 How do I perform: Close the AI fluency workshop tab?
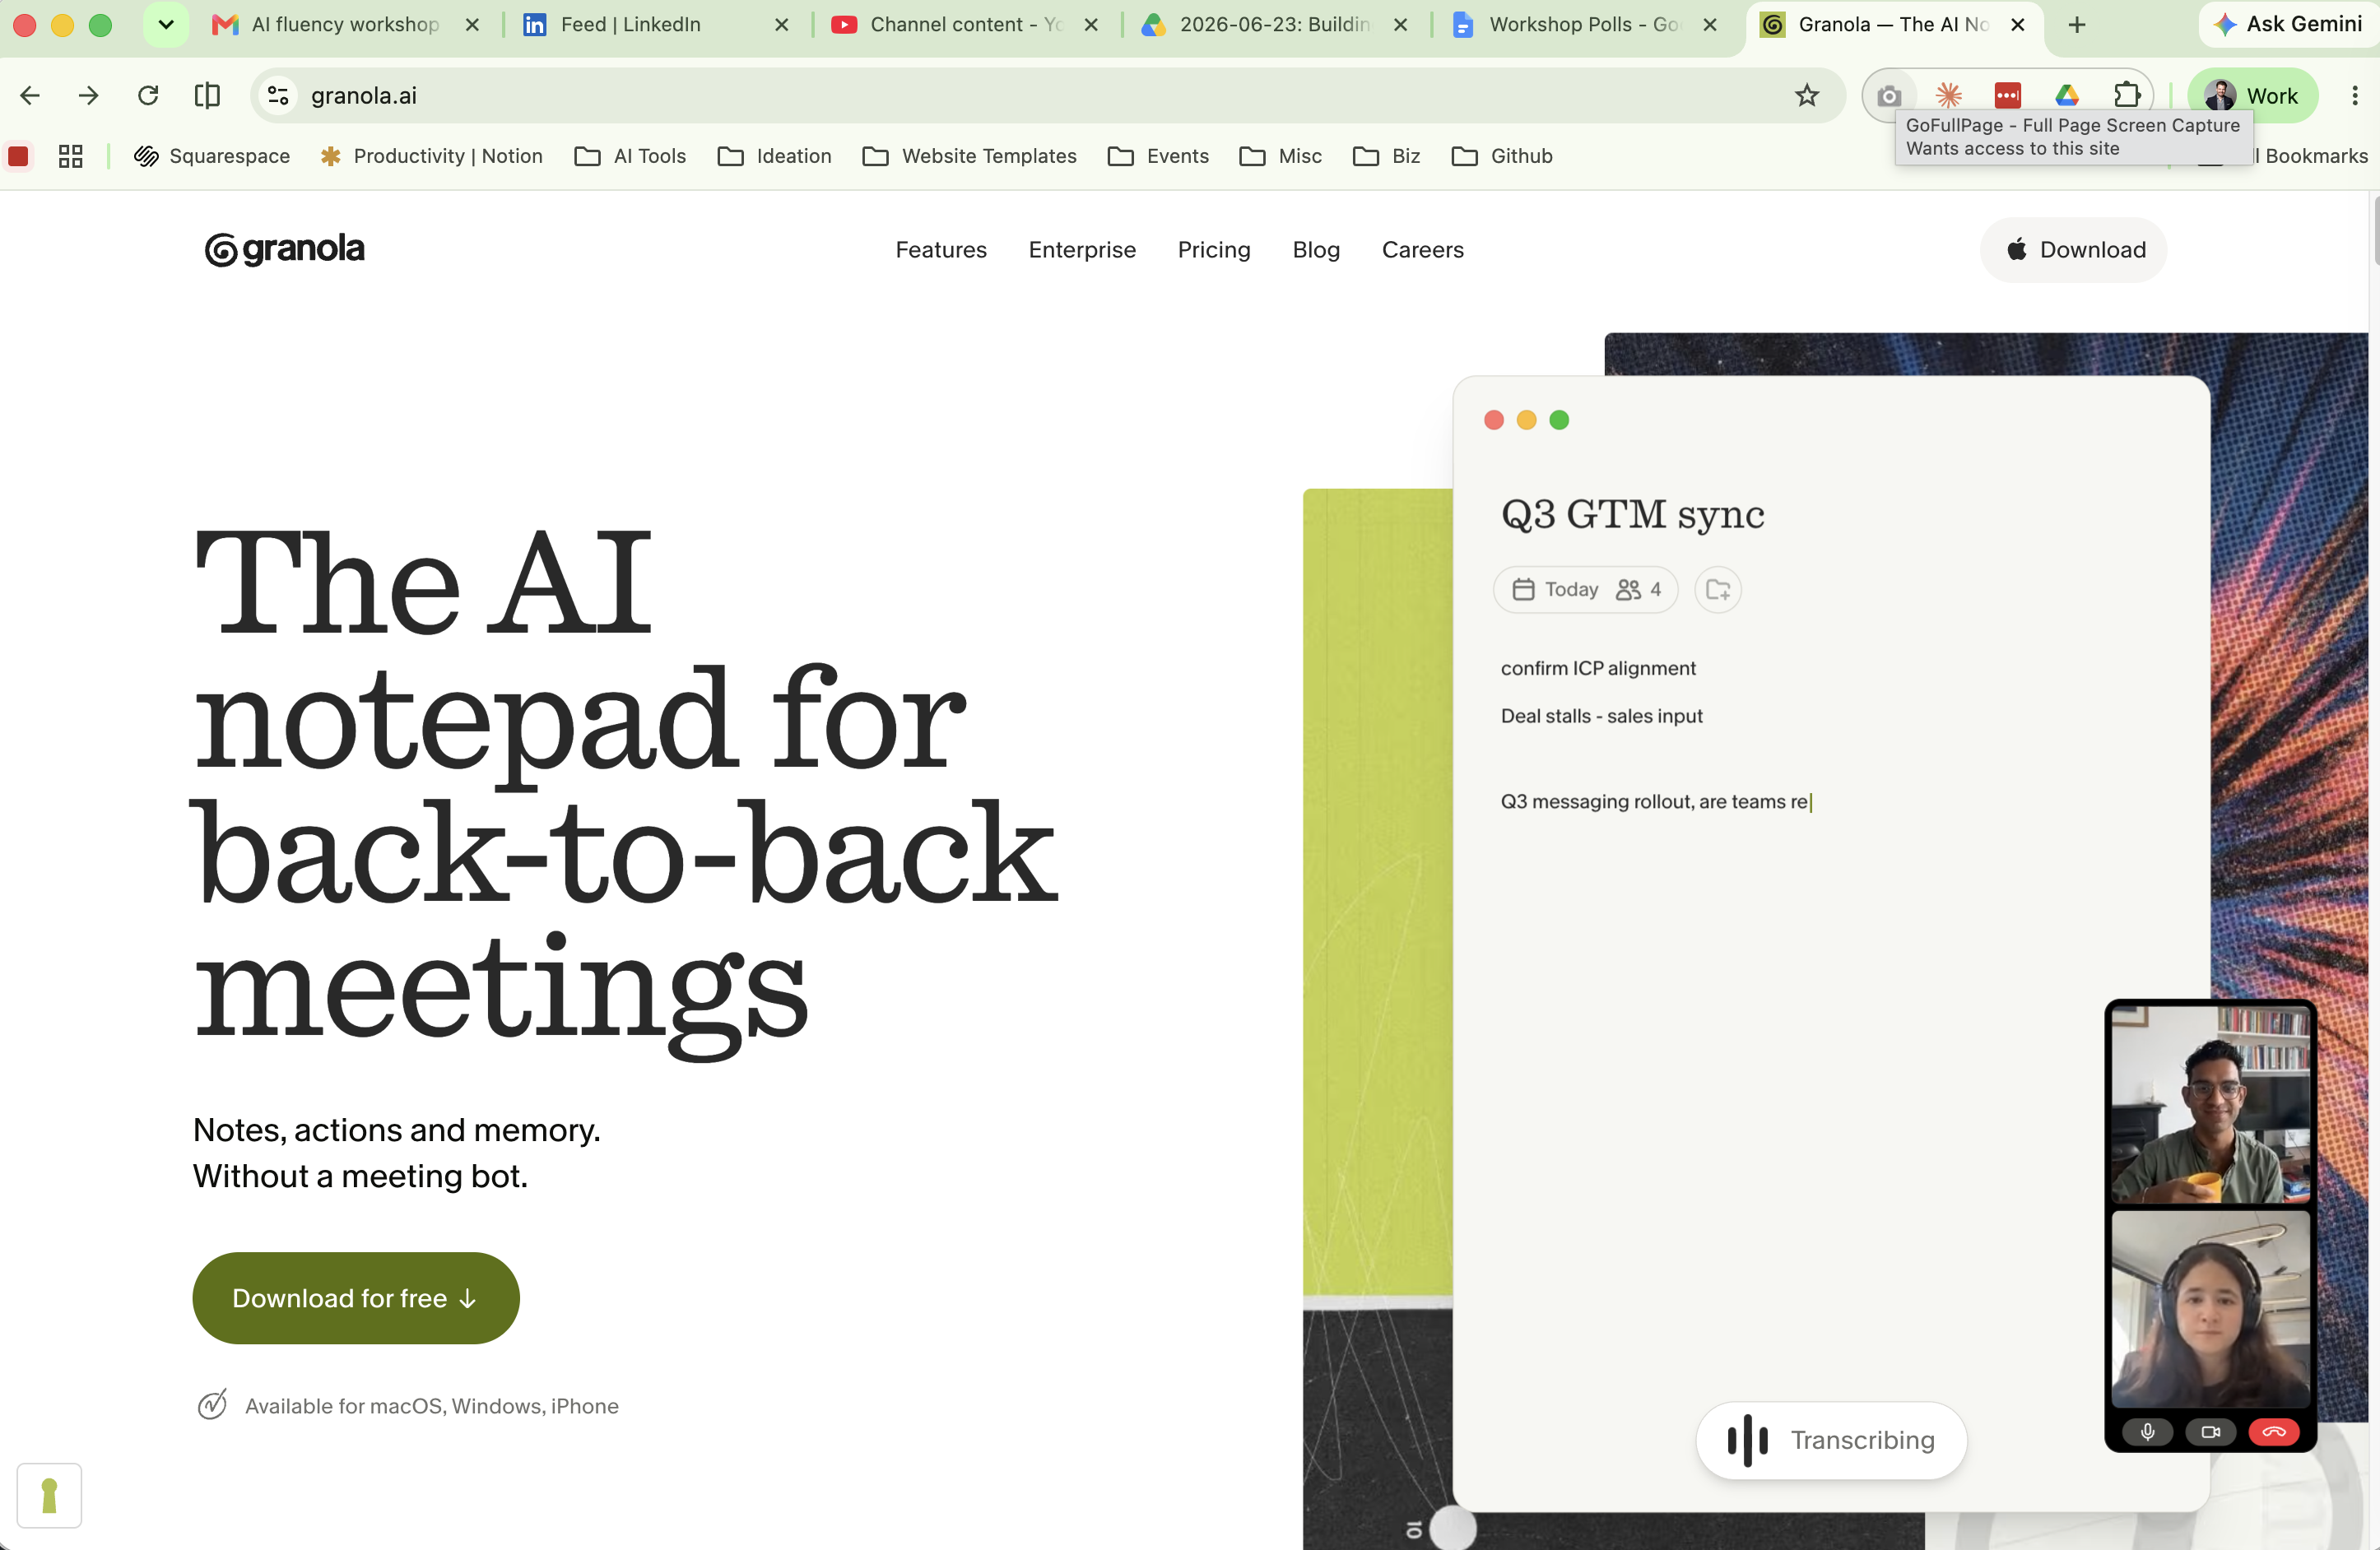click(x=473, y=25)
